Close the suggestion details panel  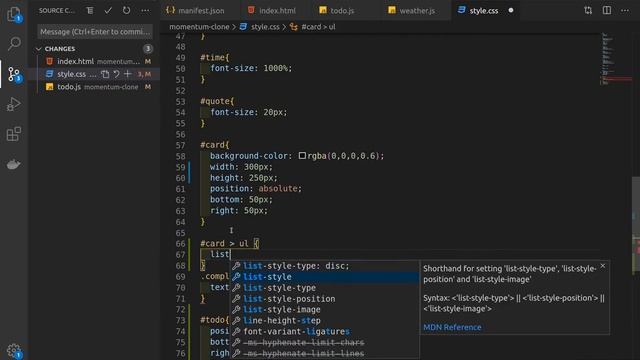click(x=603, y=266)
